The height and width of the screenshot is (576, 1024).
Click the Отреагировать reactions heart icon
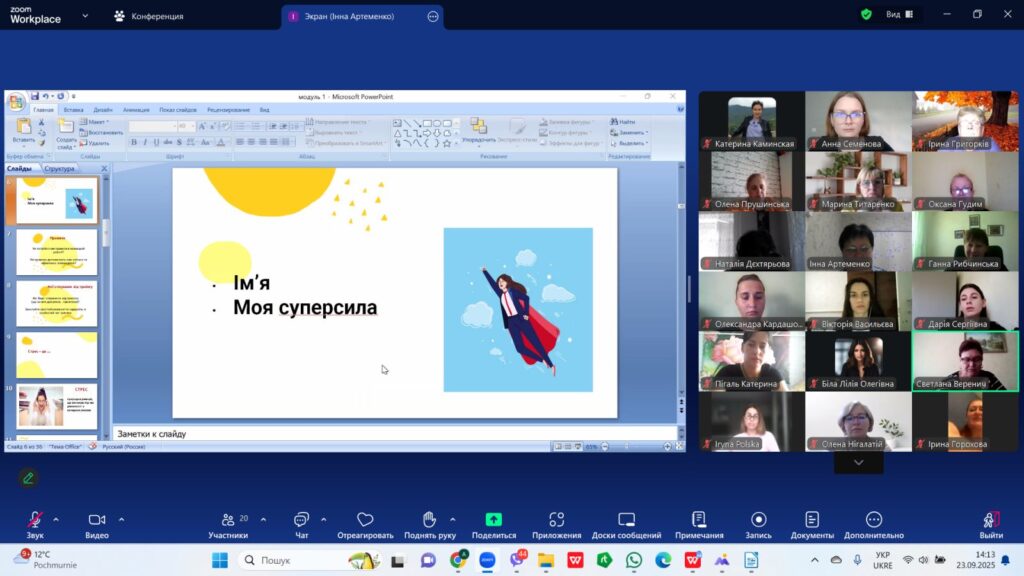tap(365, 520)
